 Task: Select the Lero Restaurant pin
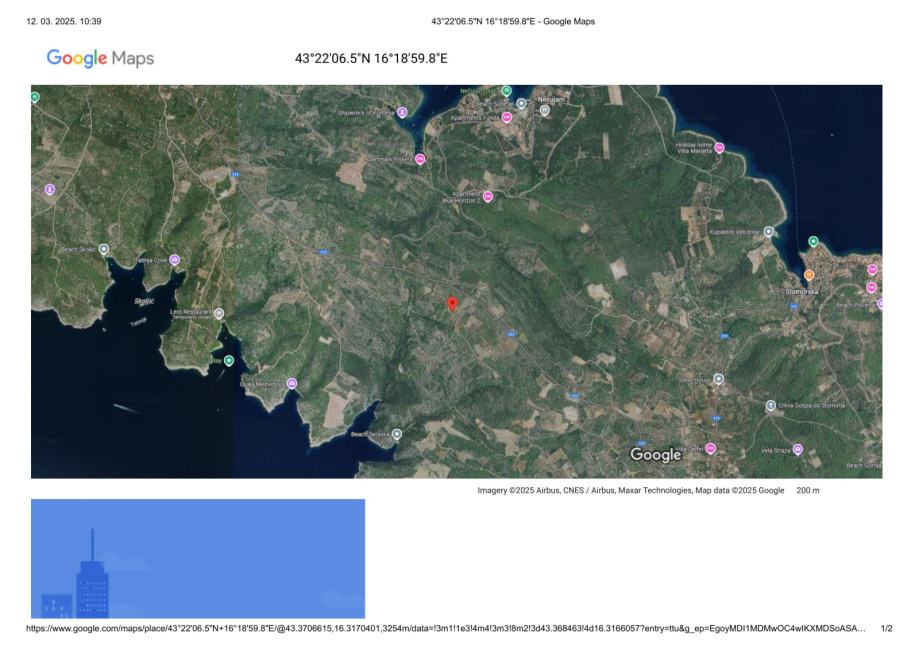click(219, 313)
